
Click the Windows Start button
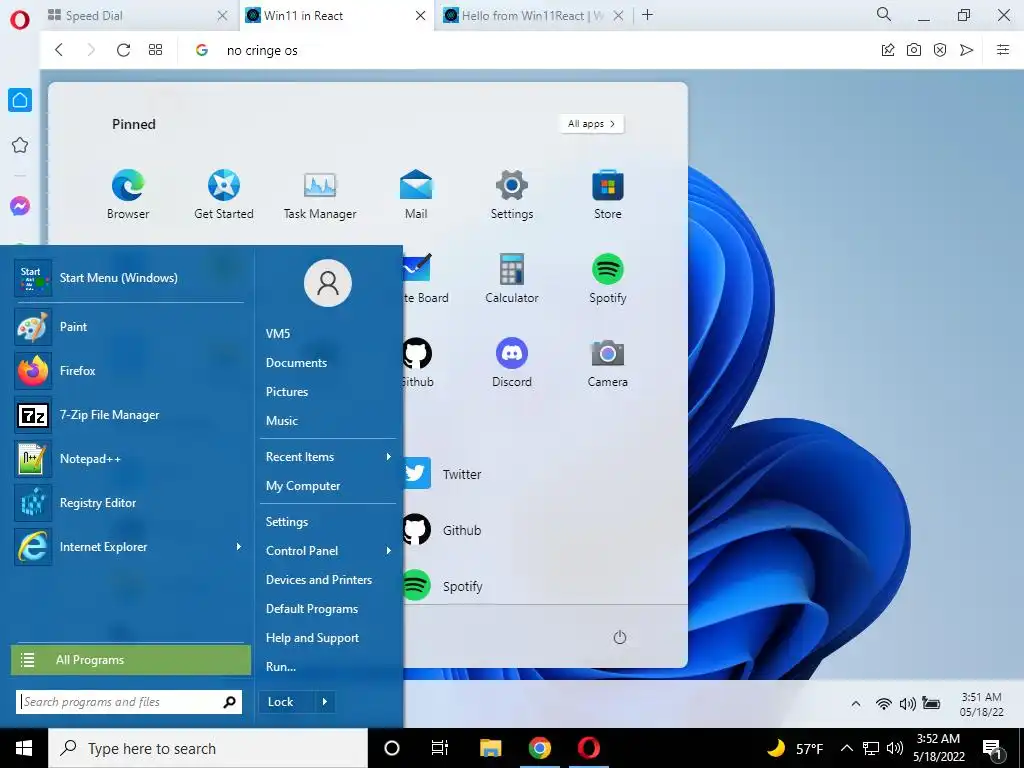click(x=24, y=748)
